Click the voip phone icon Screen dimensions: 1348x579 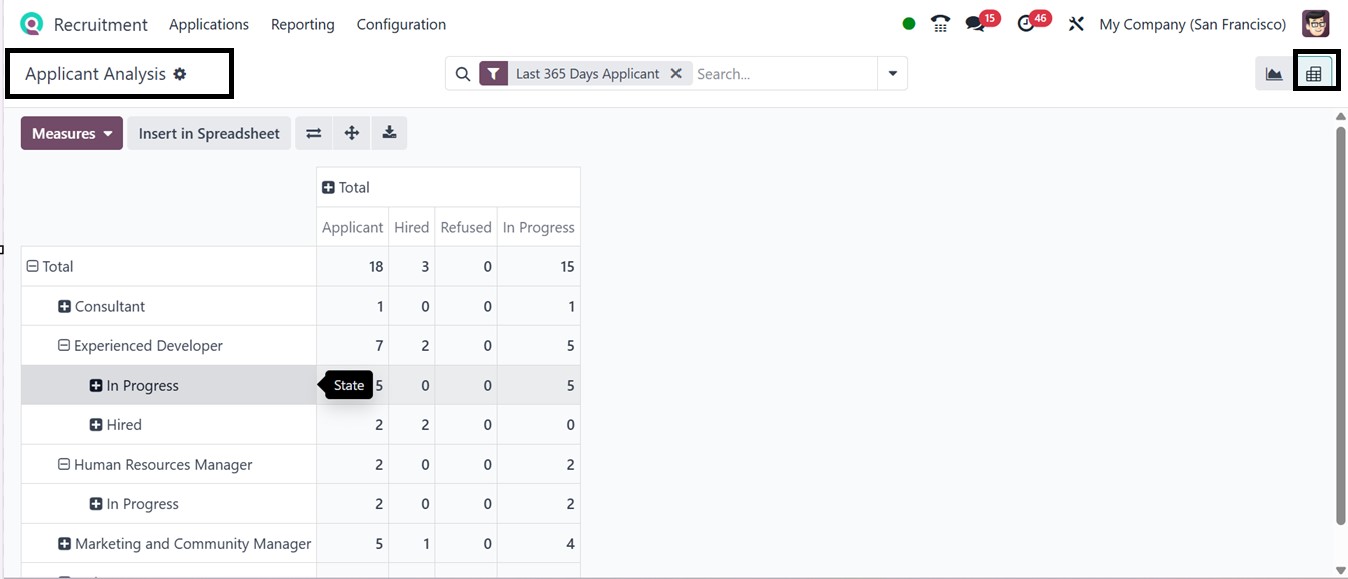tap(940, 24)
